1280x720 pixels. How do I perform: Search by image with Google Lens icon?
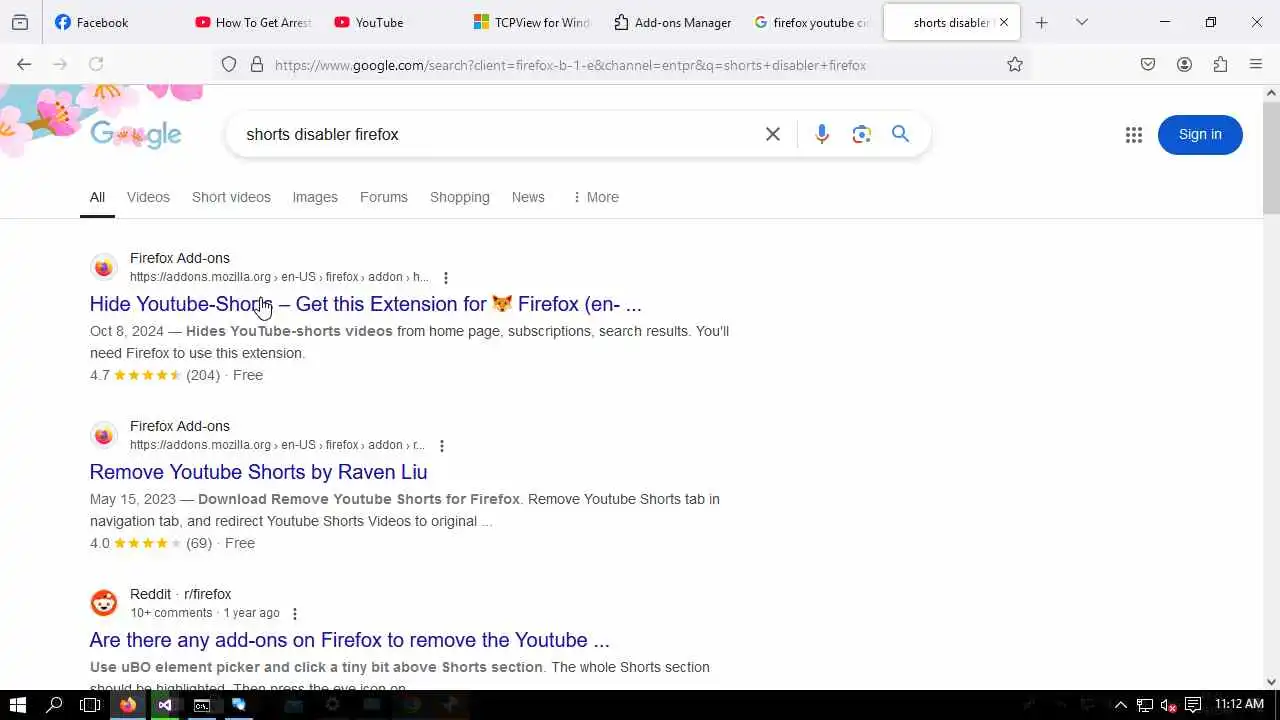tap(862, 134)
